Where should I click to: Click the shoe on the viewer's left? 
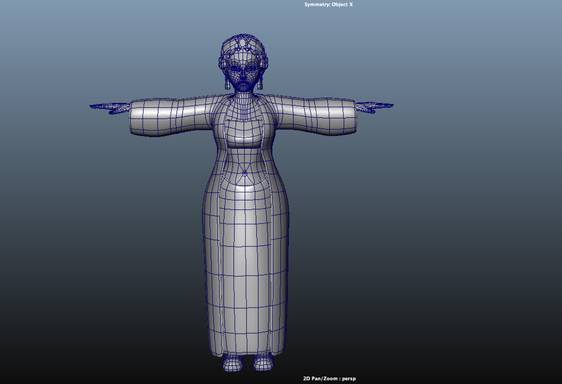click(x=233, y=362)
